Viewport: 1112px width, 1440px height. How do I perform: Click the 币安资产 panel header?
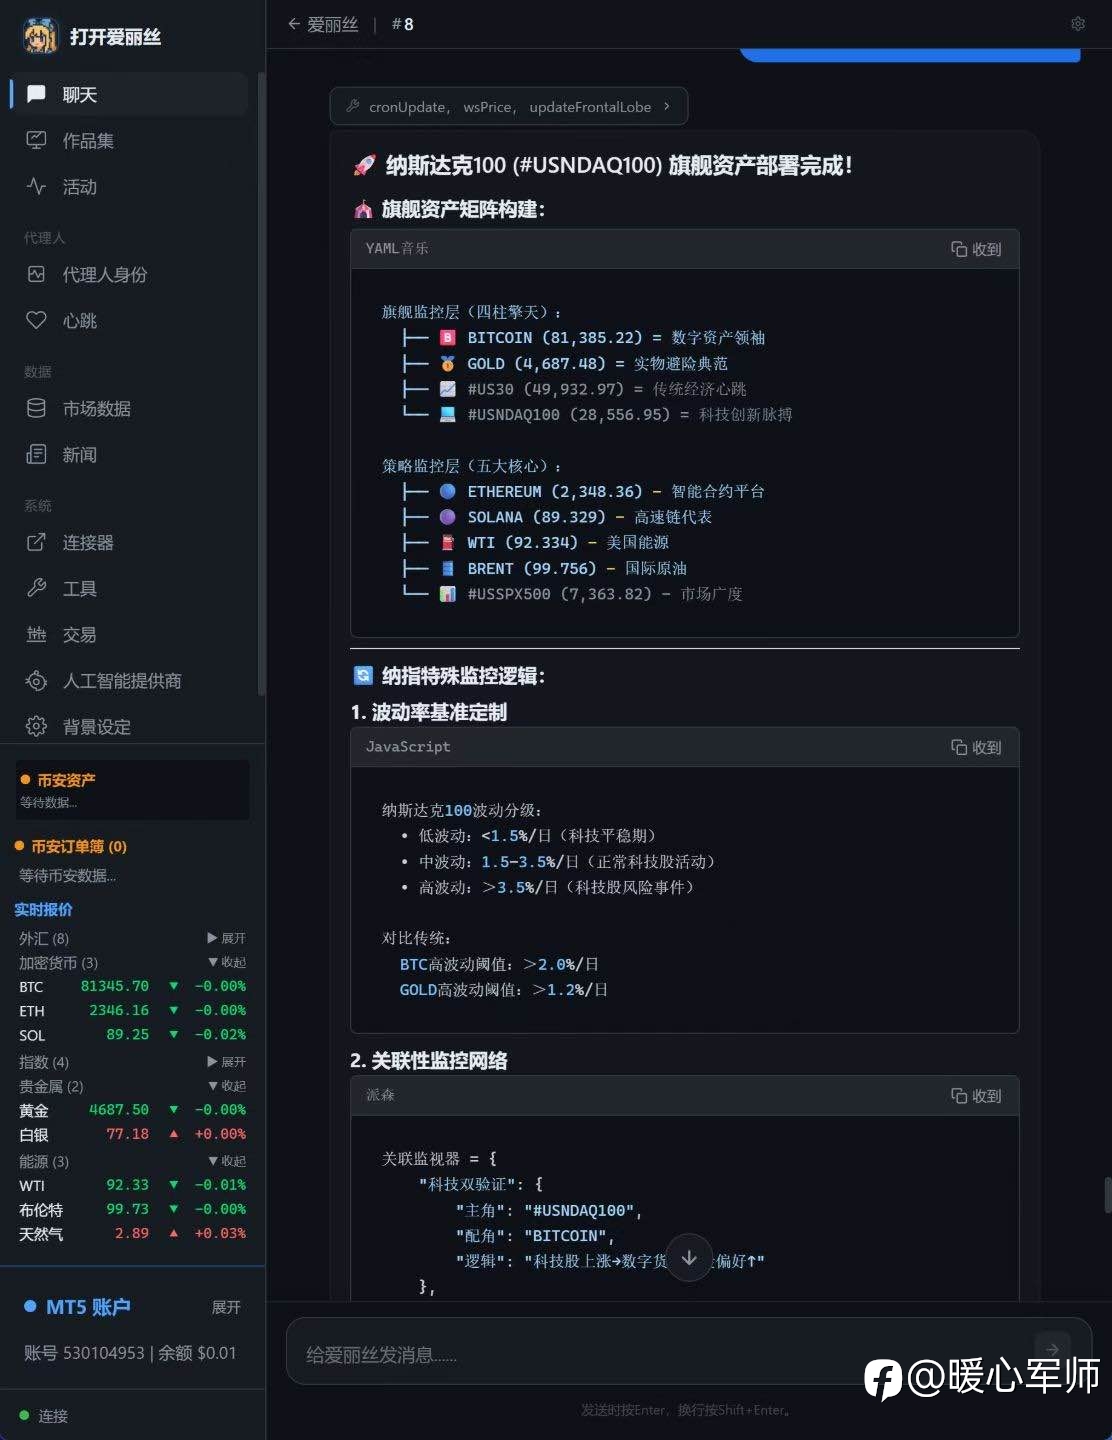tap(58, 780)
